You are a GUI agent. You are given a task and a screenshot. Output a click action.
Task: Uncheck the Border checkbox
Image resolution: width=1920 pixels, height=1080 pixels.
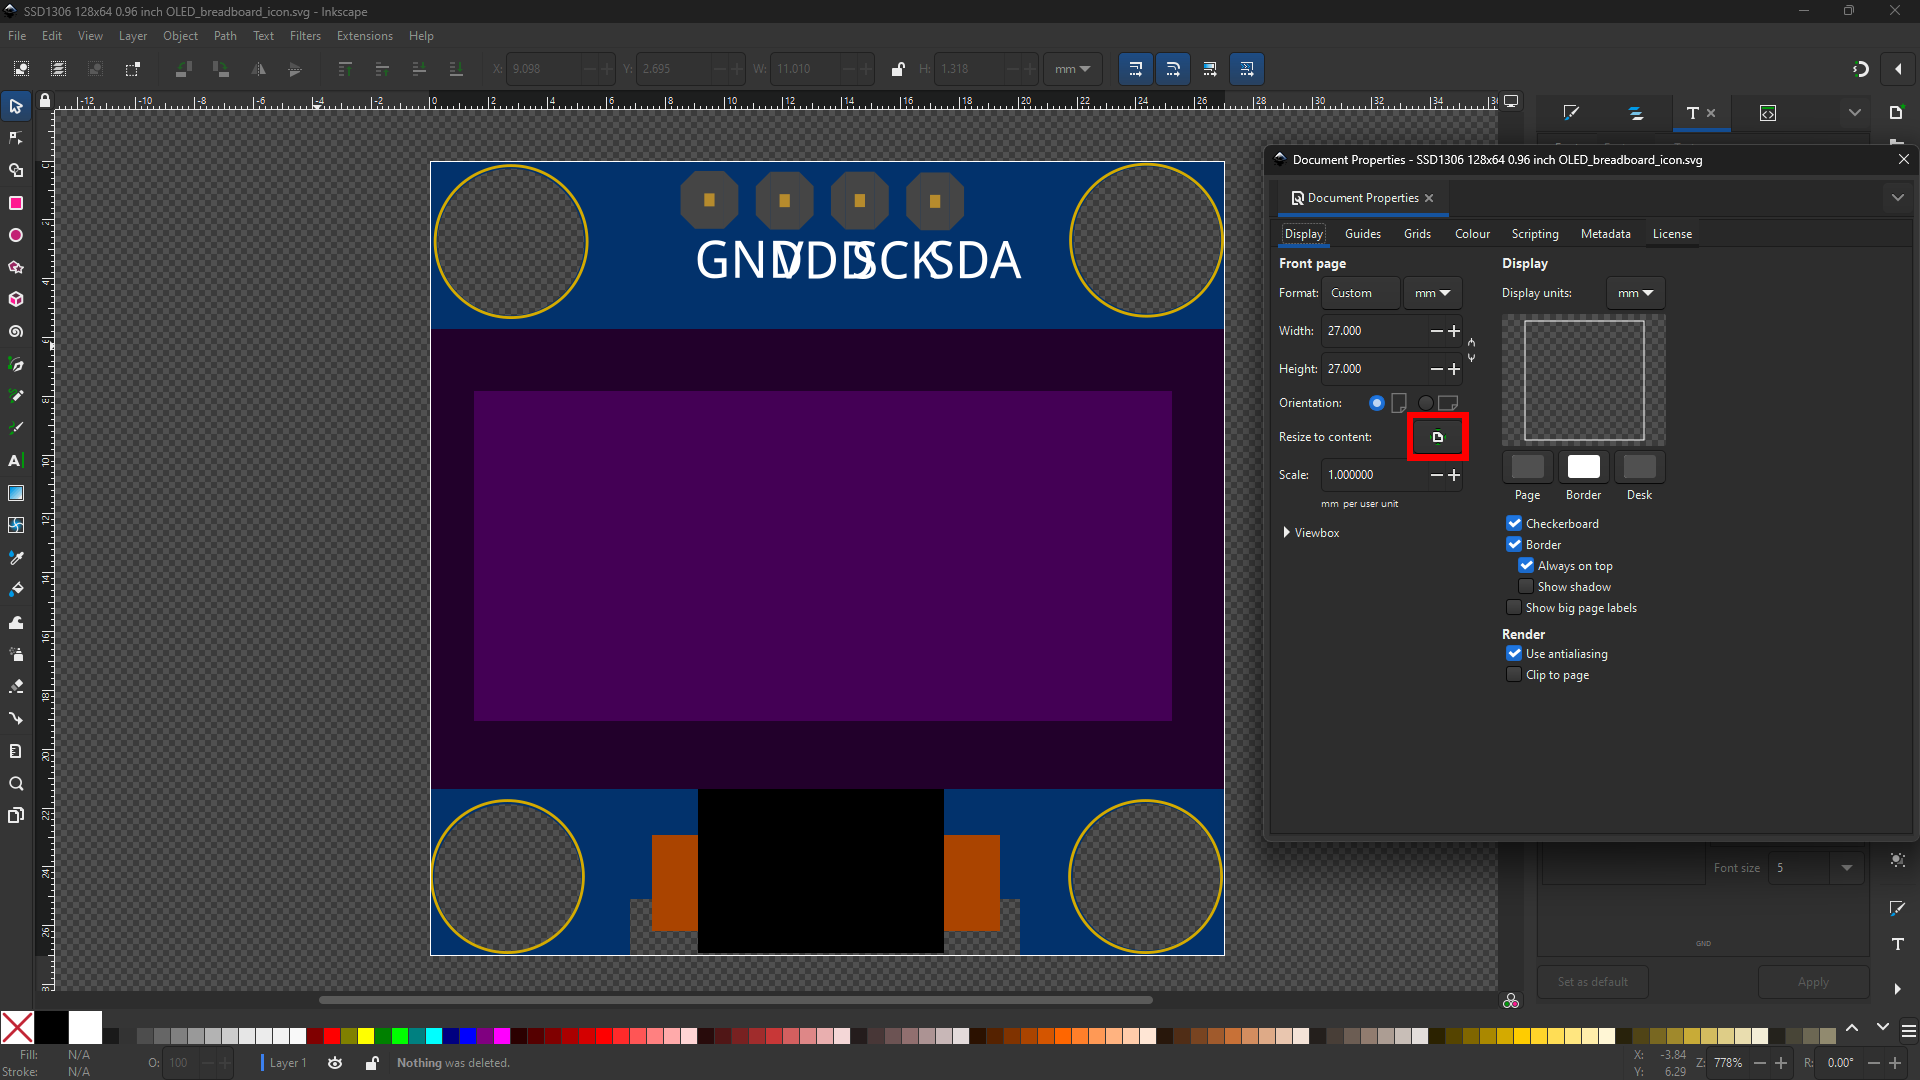pos(1514,544)
